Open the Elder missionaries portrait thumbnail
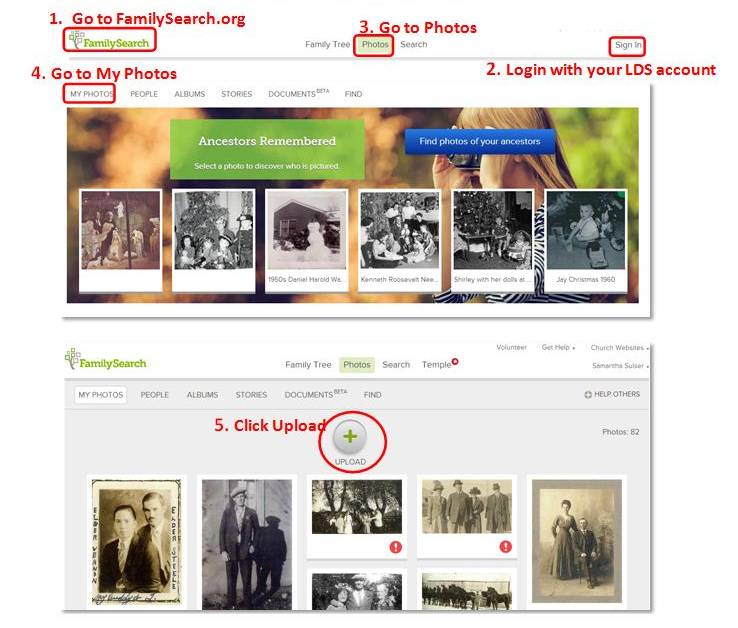The image size is (738, 628). (x=136, y=541)
